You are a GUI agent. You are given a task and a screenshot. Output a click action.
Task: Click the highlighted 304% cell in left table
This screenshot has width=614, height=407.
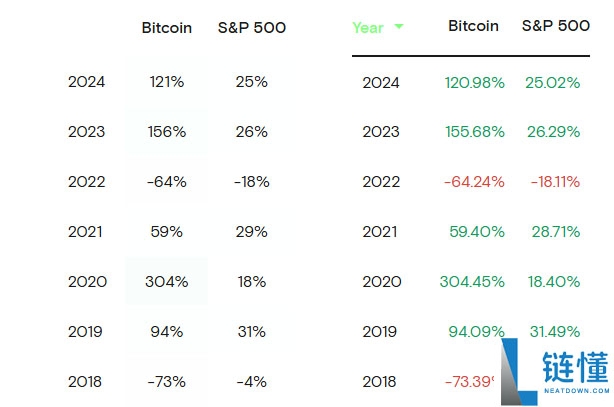(166, 282)
